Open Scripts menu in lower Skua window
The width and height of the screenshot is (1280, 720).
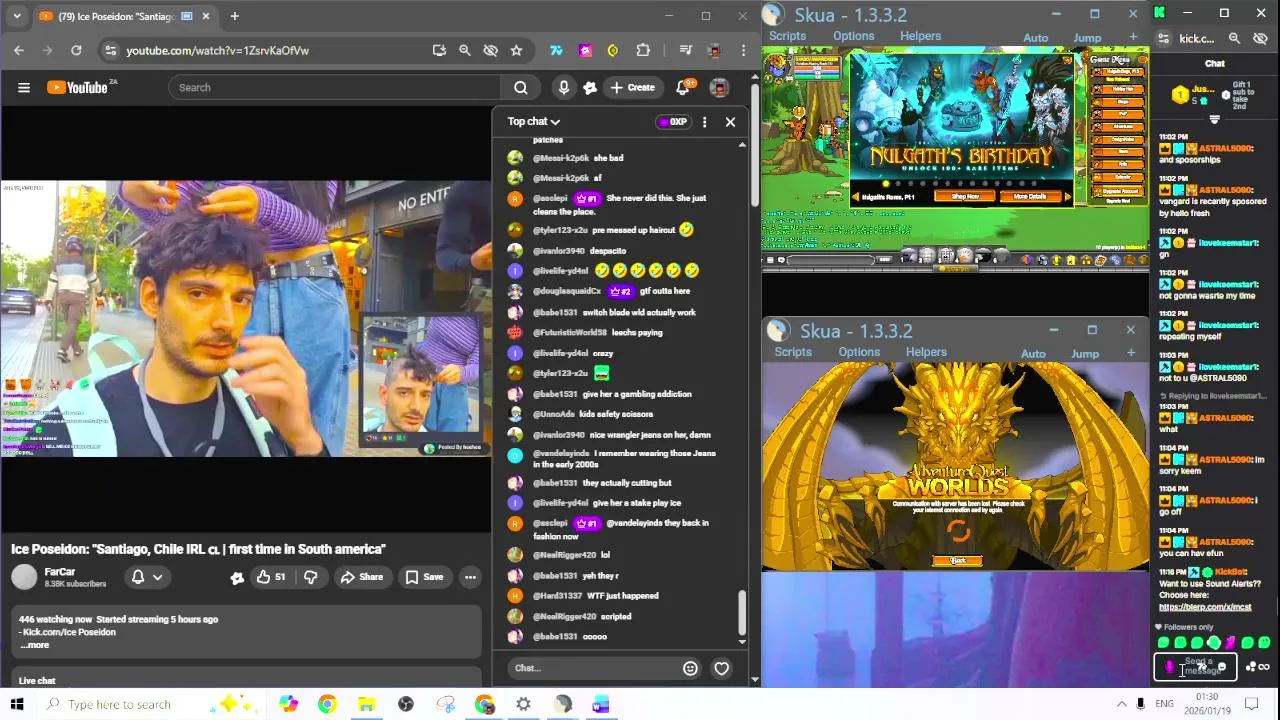coord(793,352)
